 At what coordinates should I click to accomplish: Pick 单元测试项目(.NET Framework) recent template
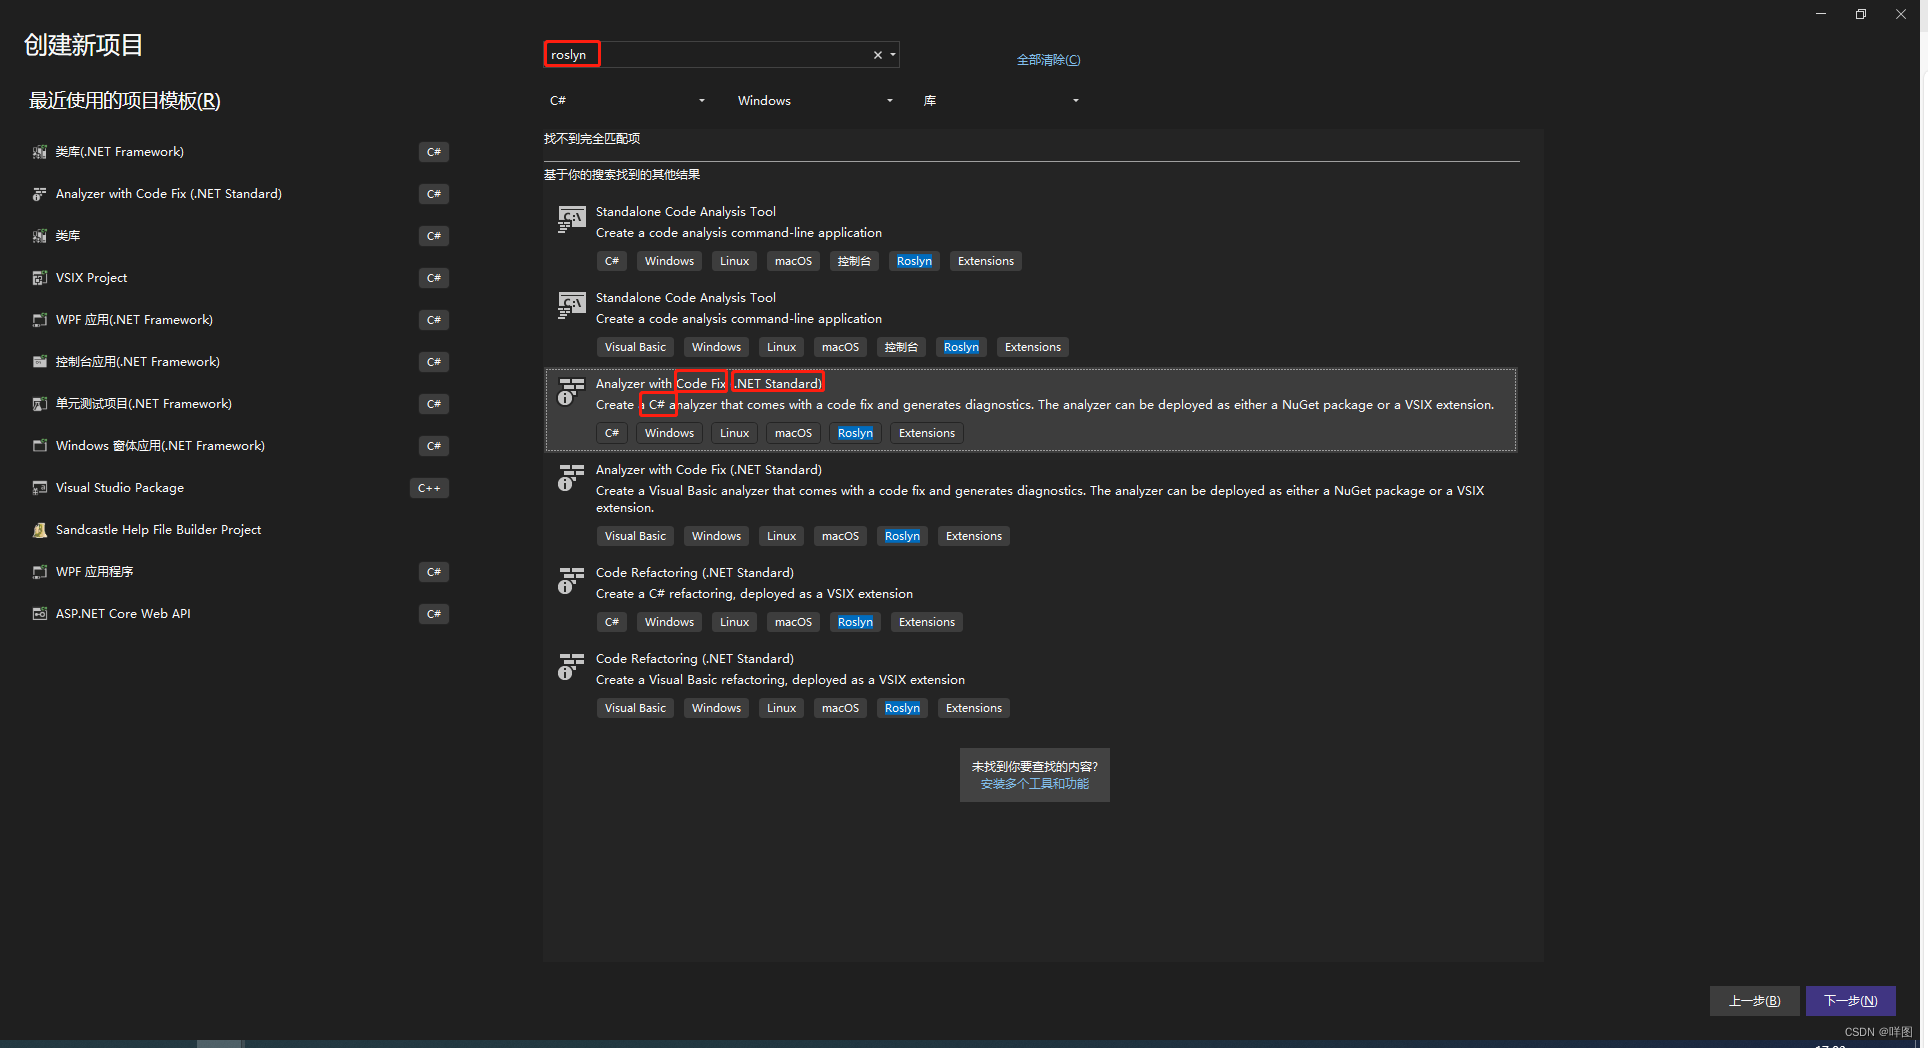coord(240,404)
